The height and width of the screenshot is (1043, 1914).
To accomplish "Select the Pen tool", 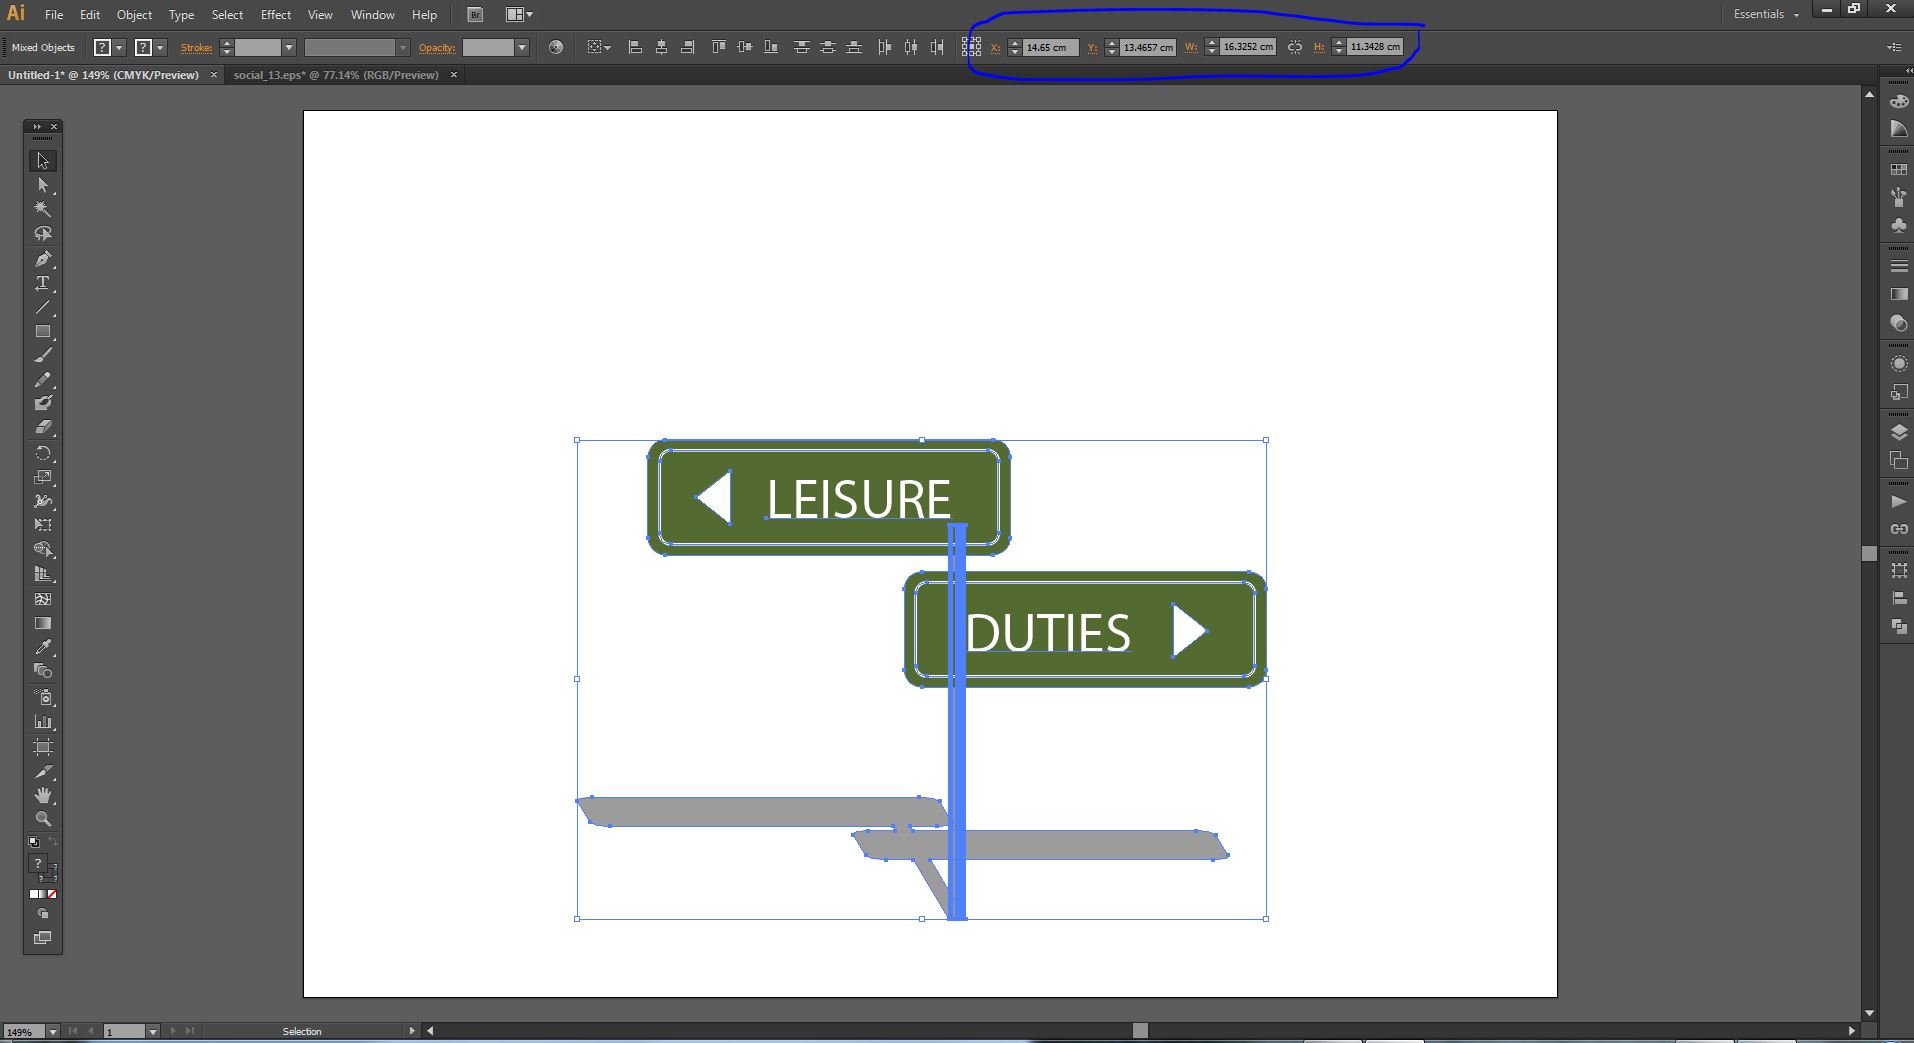I will (x=43, y=259).
